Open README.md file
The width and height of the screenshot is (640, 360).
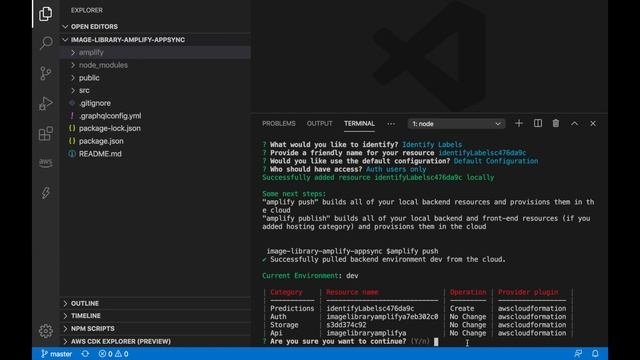click(155, 154)
